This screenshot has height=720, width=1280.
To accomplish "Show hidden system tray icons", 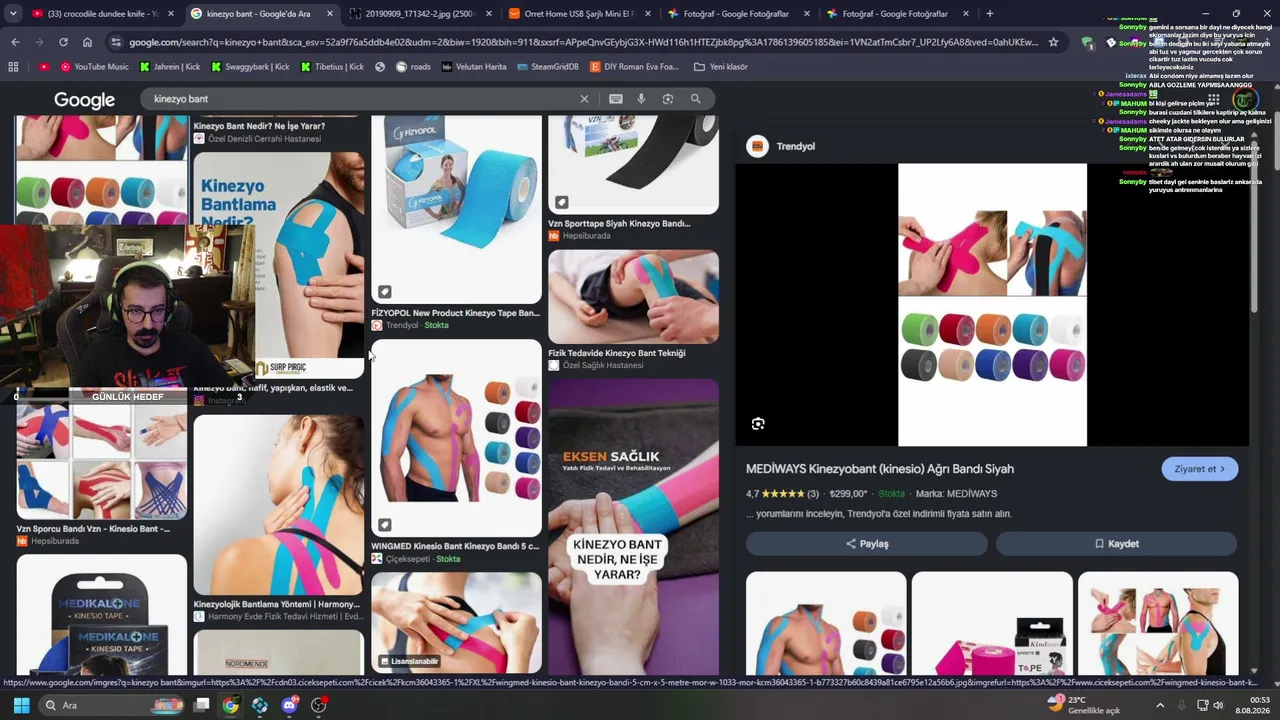I will coord(1160,705).
